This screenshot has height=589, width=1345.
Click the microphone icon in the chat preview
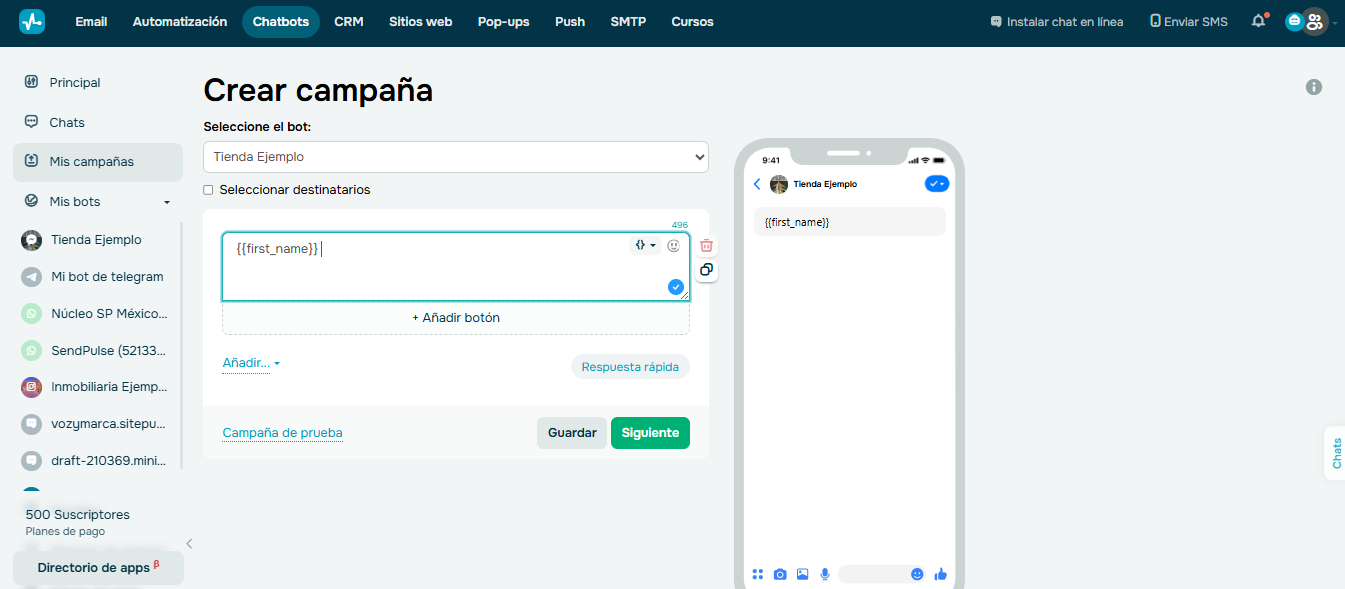click(x=825, y=574)
